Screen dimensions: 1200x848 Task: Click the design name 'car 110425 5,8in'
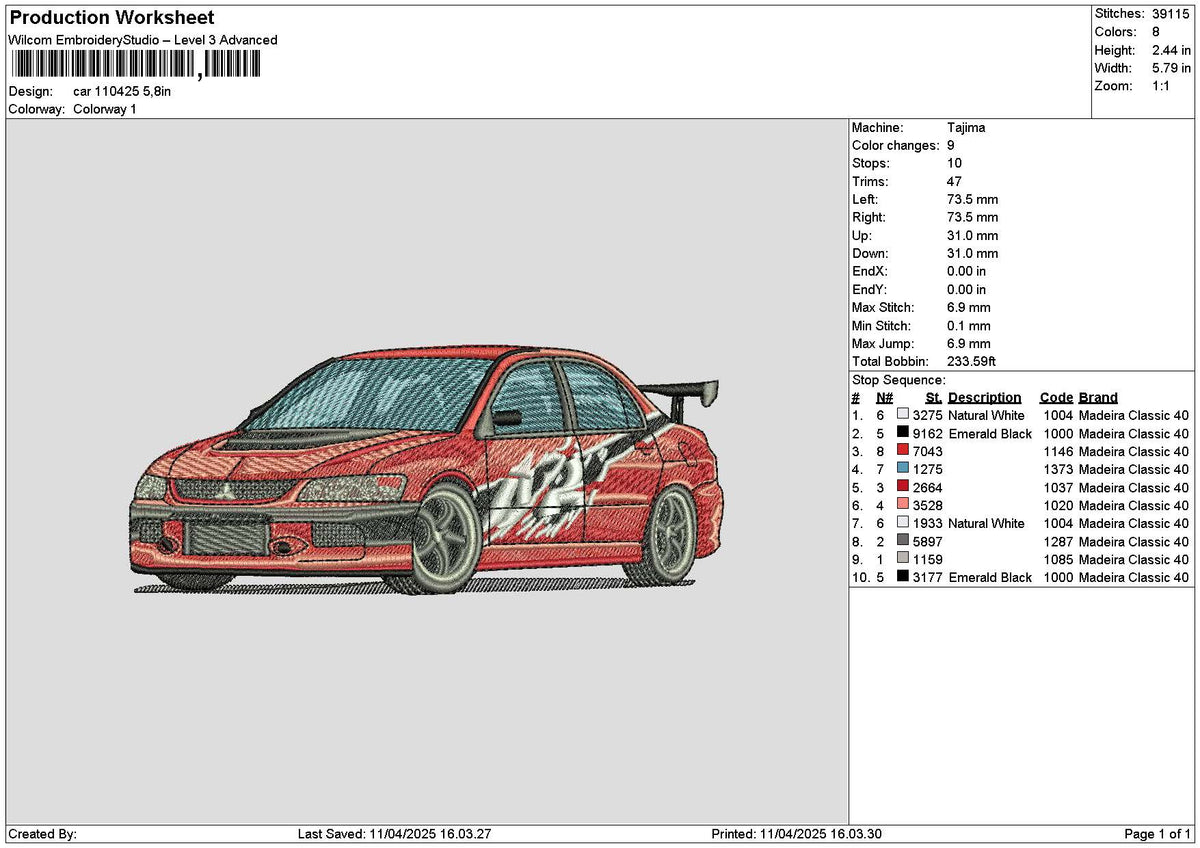122,91
